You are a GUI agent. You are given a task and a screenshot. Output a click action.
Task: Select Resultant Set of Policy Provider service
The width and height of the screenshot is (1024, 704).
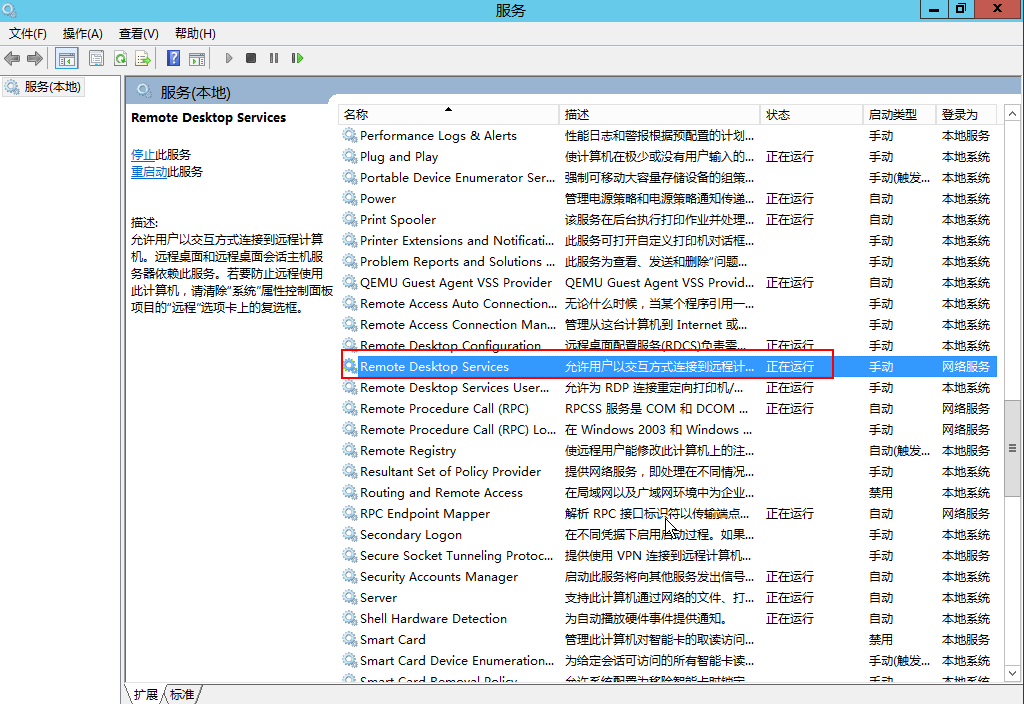tap(667, 472)
